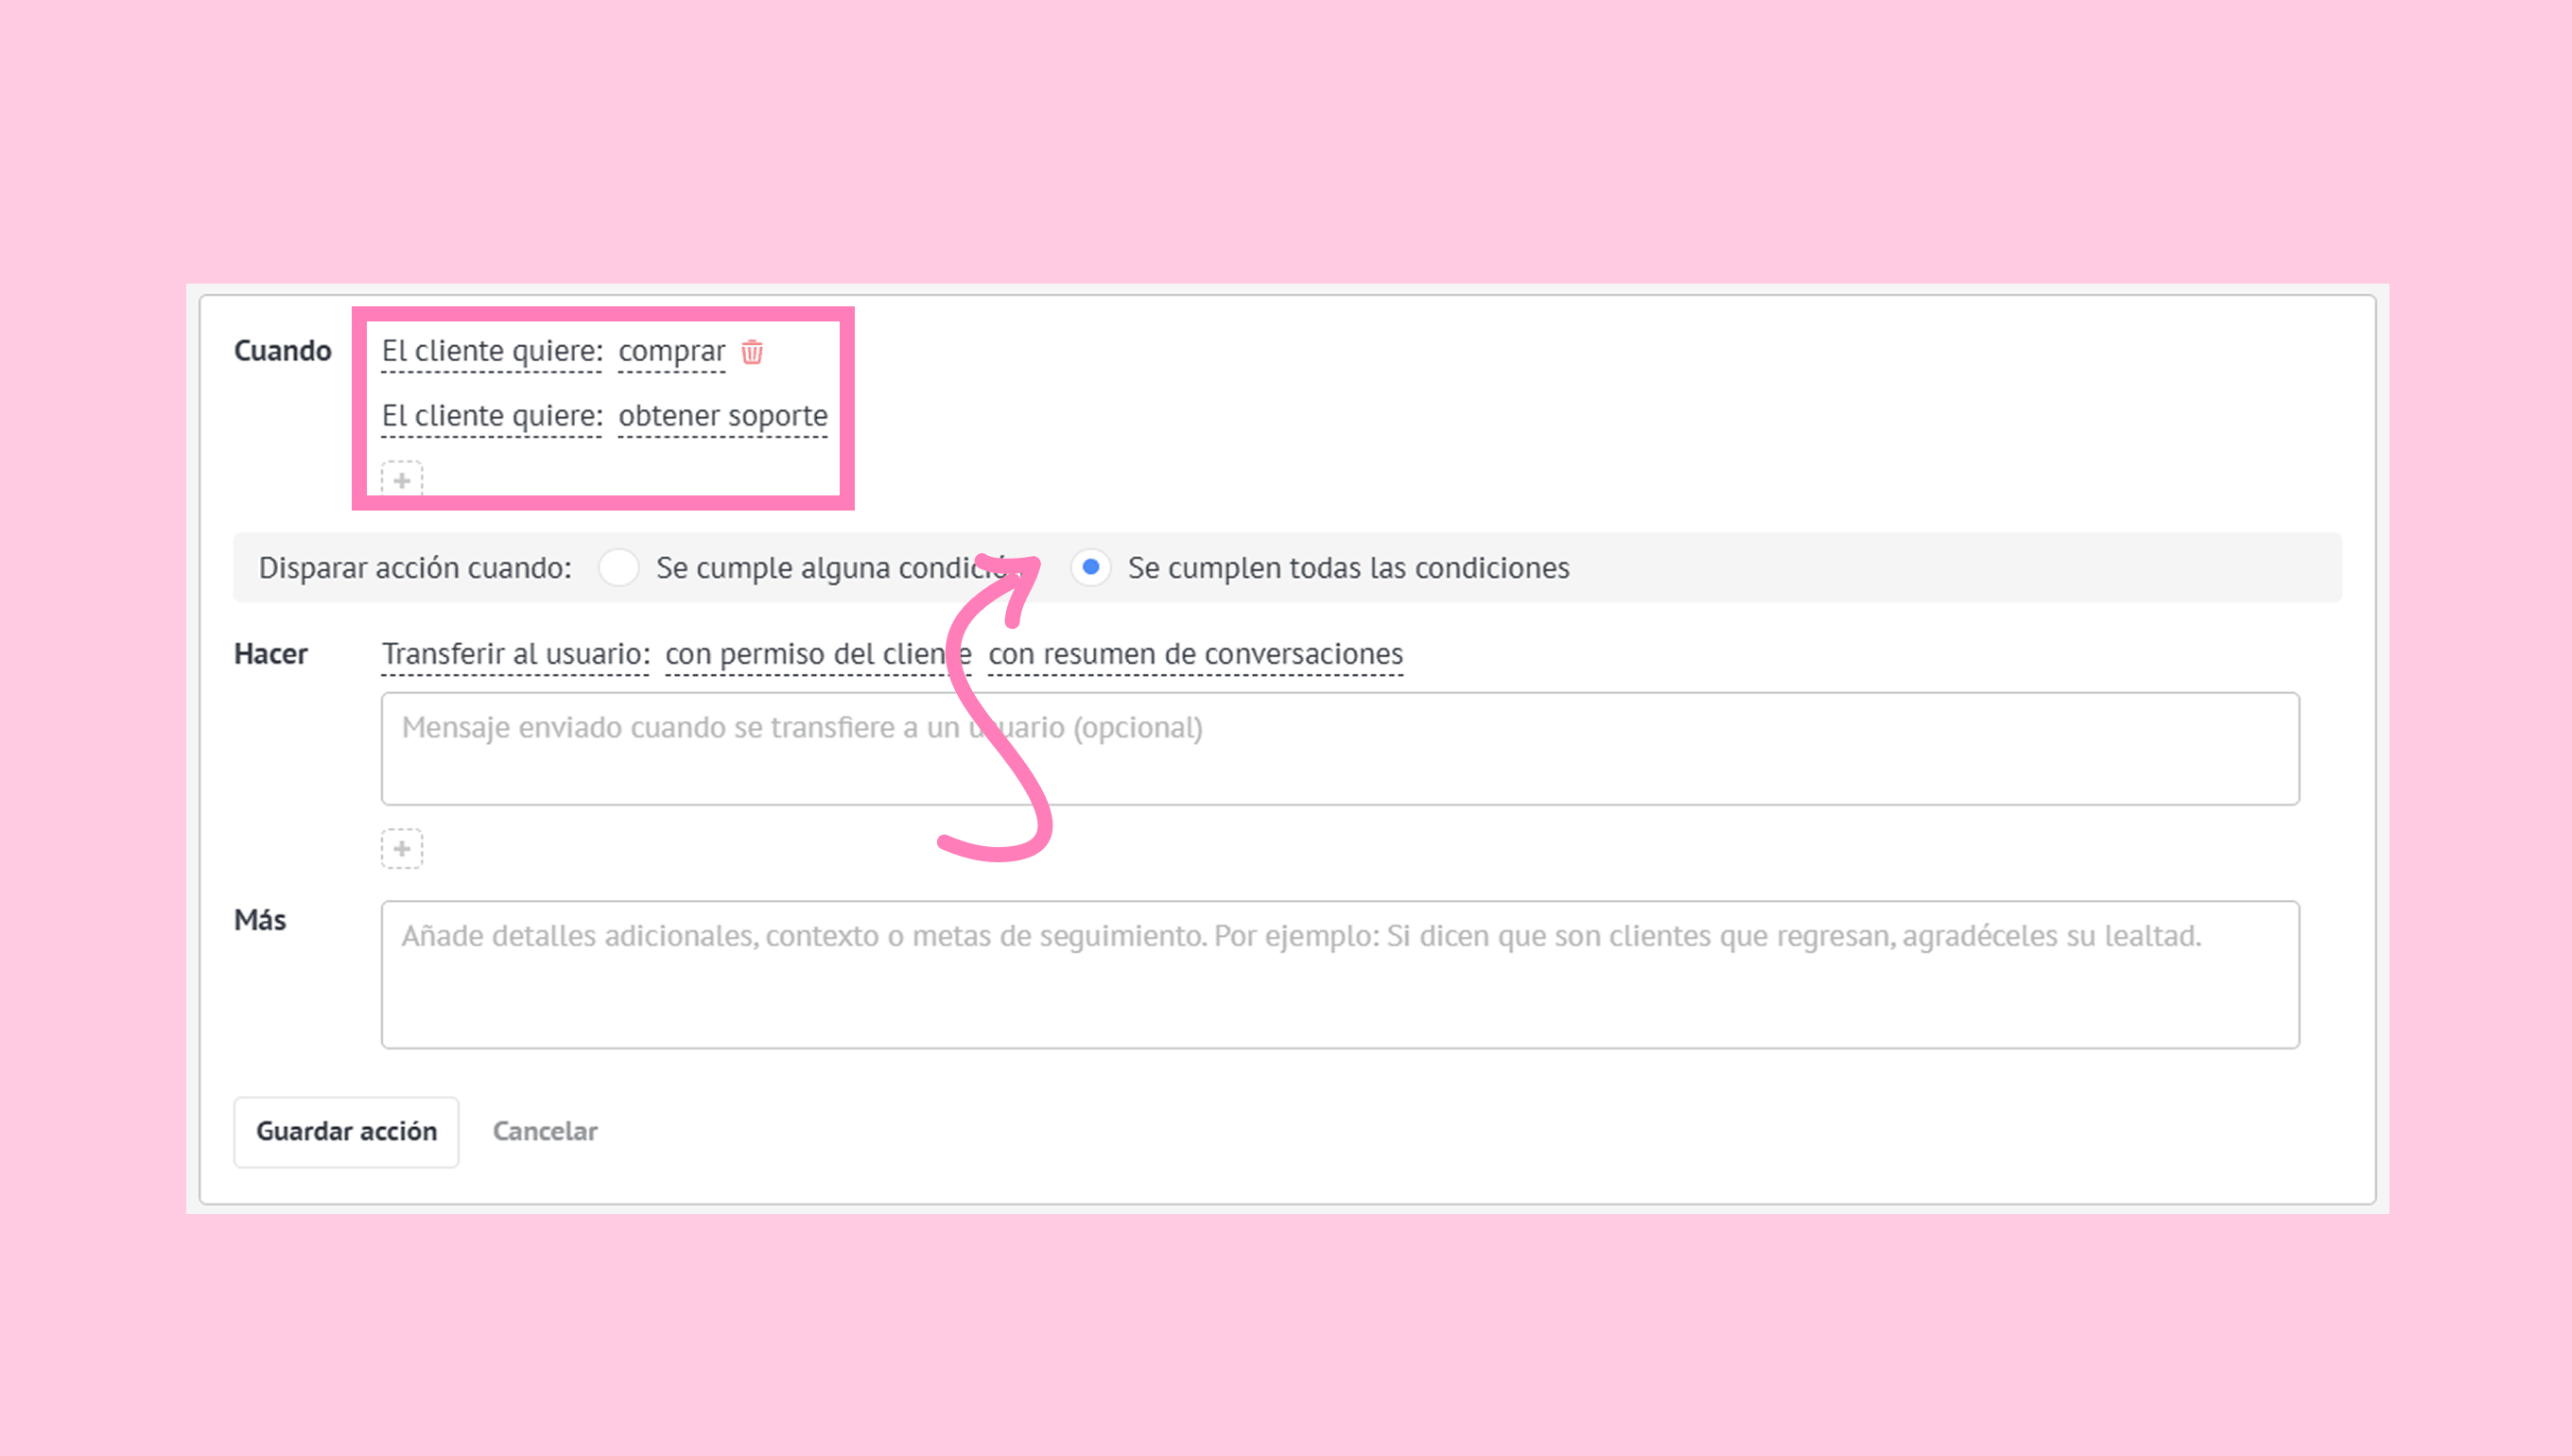Add a new condition under Cuando
Viewport: 2572px width, 1456px height.
click(x=402, y=479)
